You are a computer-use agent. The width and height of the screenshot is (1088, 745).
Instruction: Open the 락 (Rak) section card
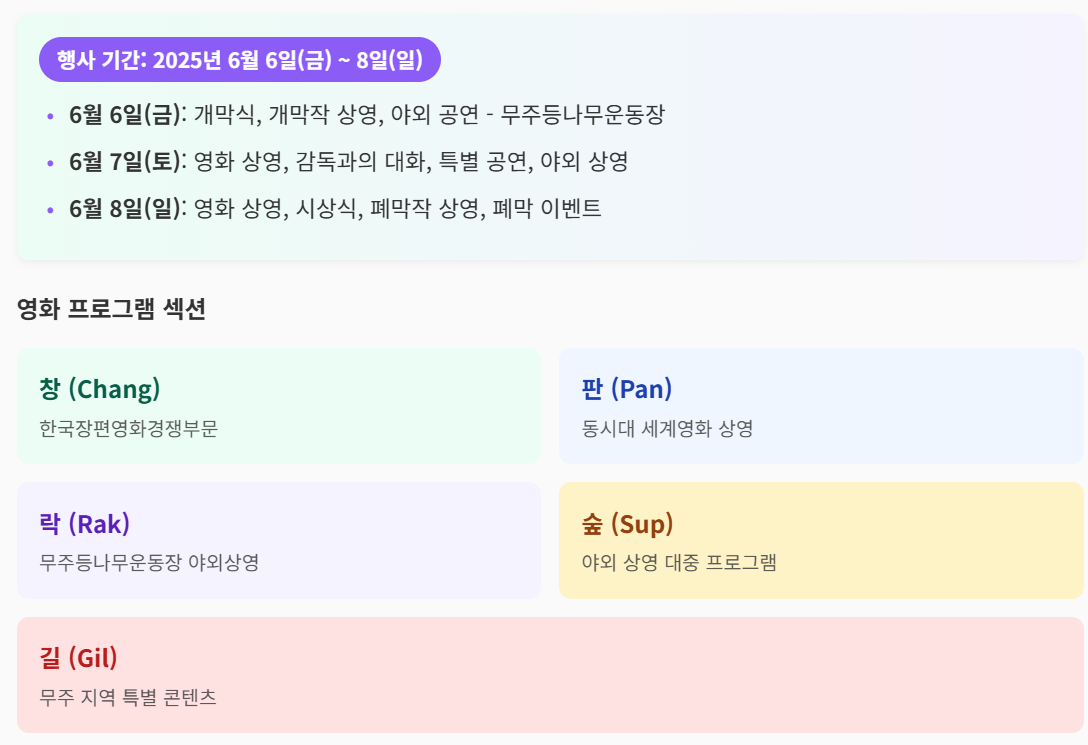(x=279, y=540)
